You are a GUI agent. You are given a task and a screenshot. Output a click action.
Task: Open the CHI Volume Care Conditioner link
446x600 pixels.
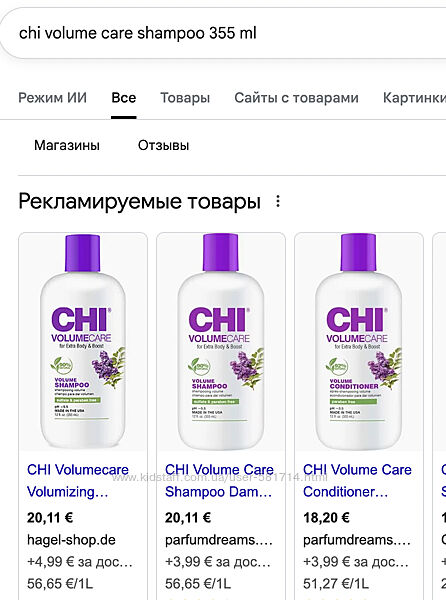point(357,481)
